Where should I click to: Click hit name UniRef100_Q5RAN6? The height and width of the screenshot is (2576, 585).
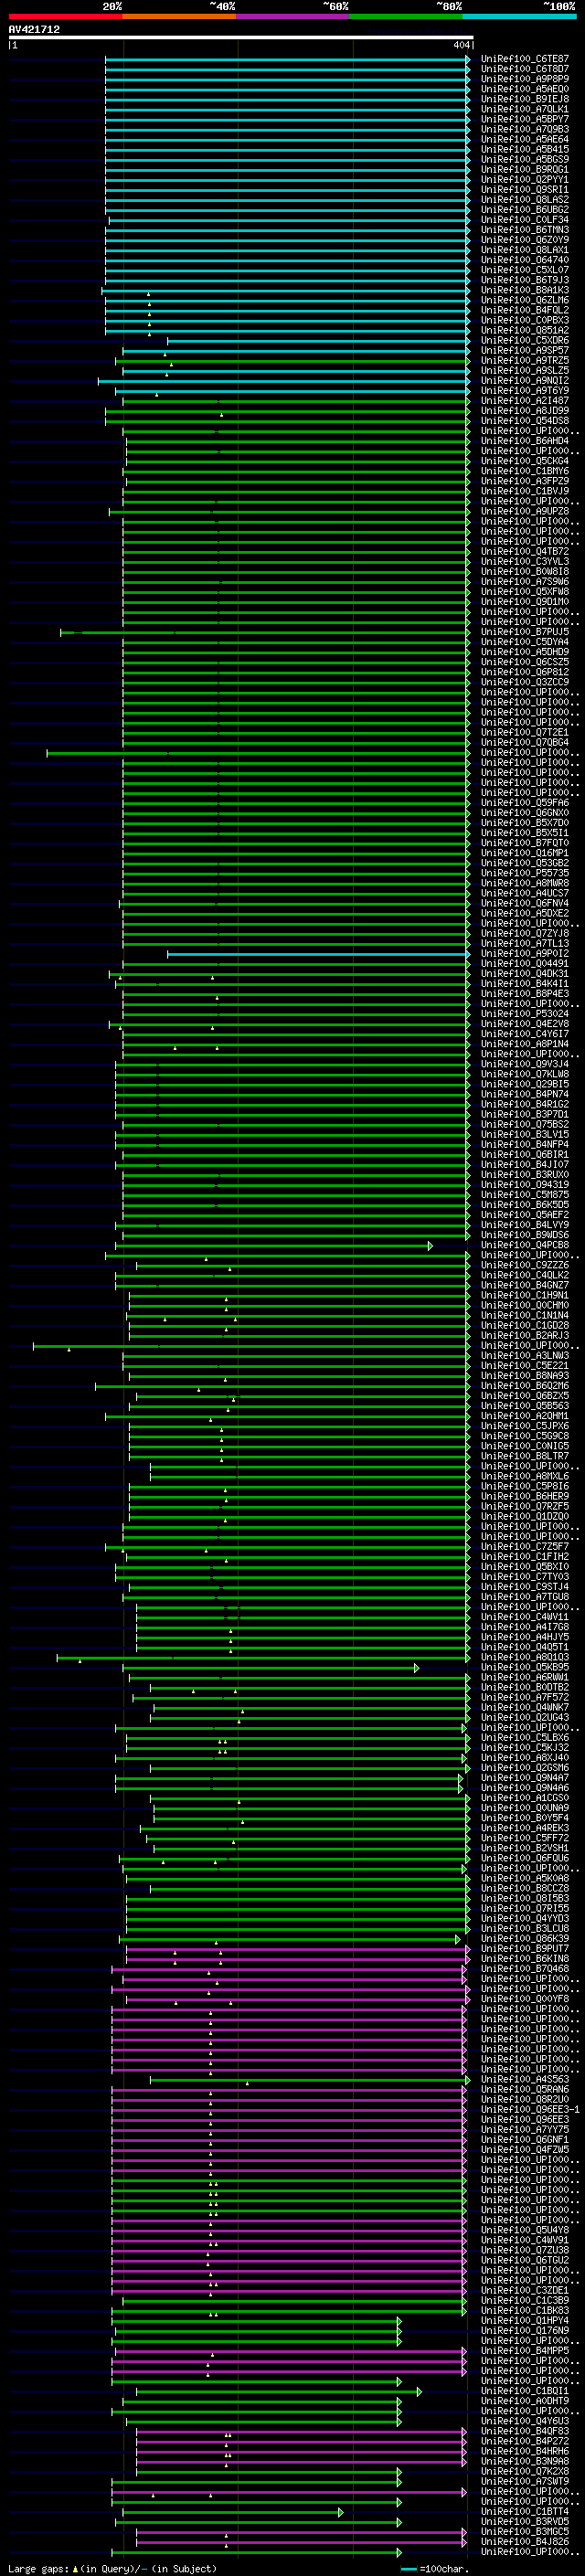coord(525,2088)
